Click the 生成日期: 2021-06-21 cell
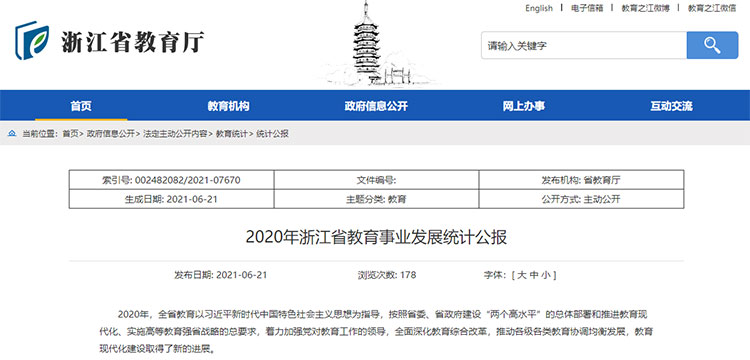Viewport: 750px width, 360px height. pyautogui.click(x=172, y=199)
